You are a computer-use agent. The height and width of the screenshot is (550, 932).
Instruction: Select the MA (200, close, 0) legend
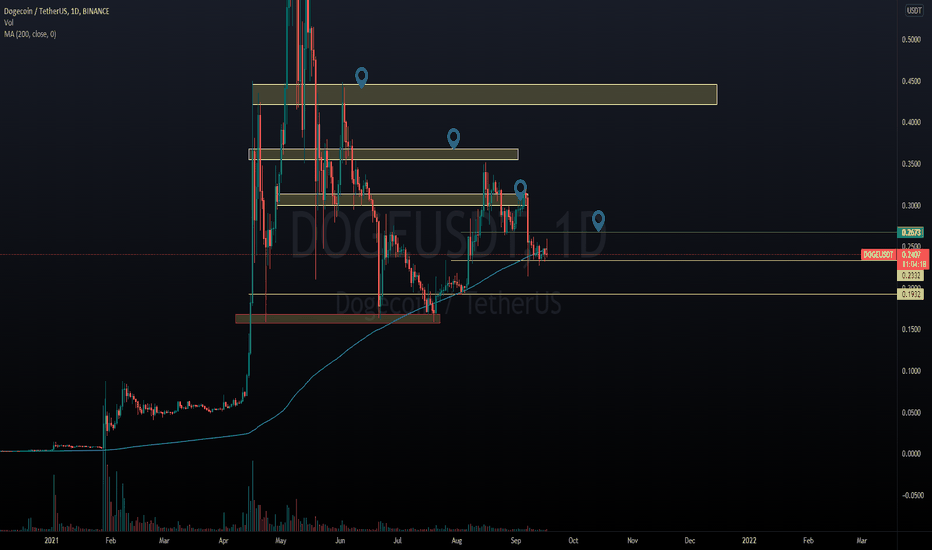(30, 34)
